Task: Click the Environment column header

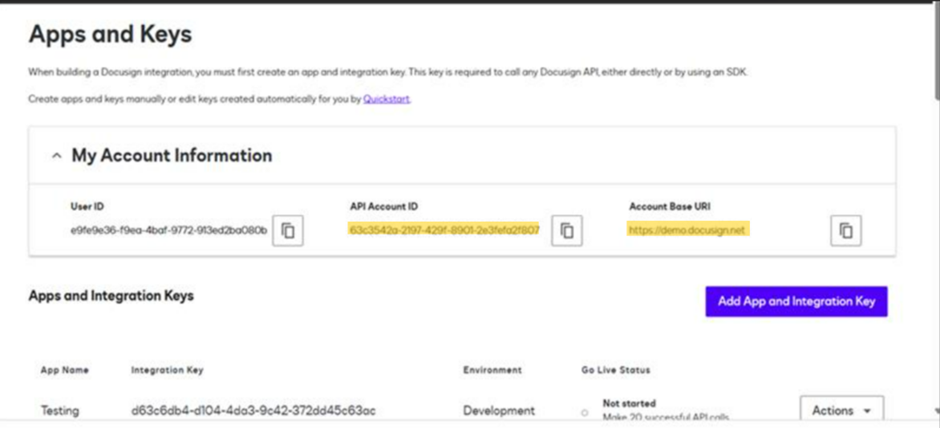Action: click(492, 370)
